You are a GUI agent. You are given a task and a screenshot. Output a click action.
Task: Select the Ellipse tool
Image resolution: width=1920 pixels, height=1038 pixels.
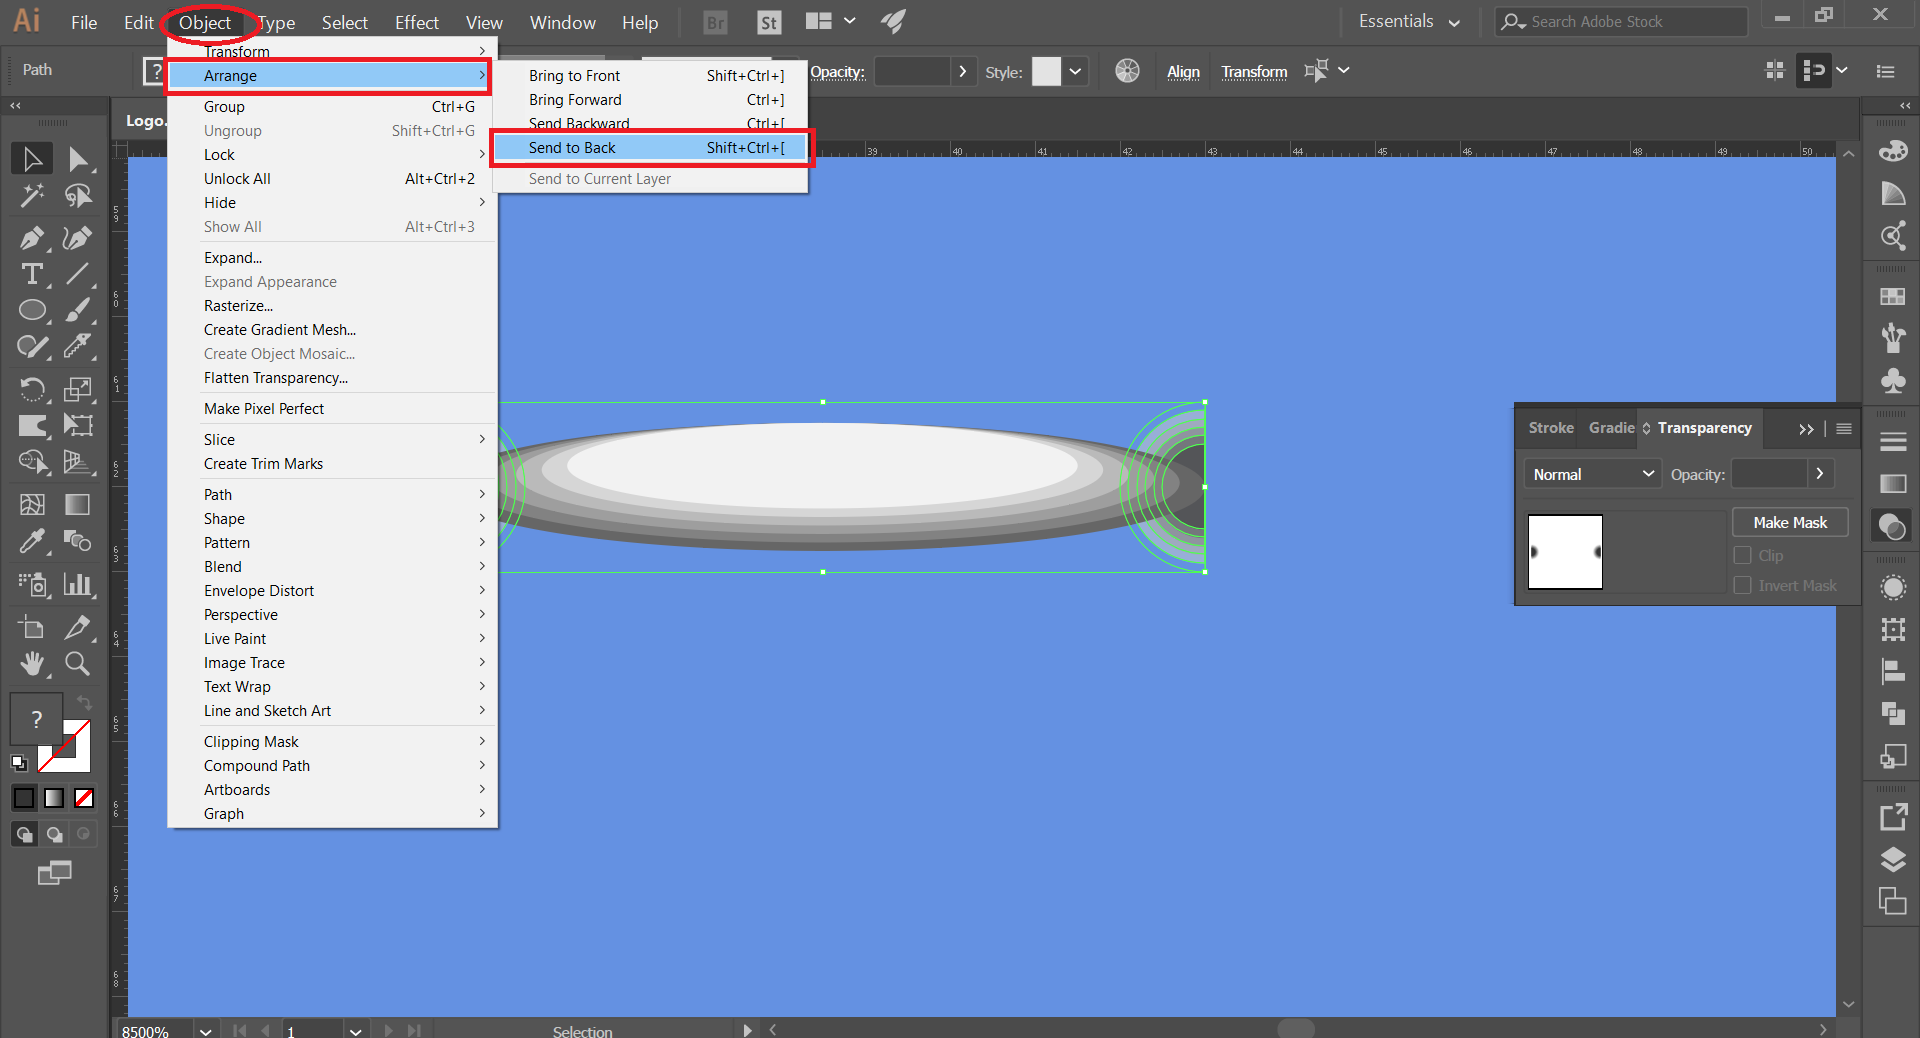pyautogui.click(x=32, y=310)
